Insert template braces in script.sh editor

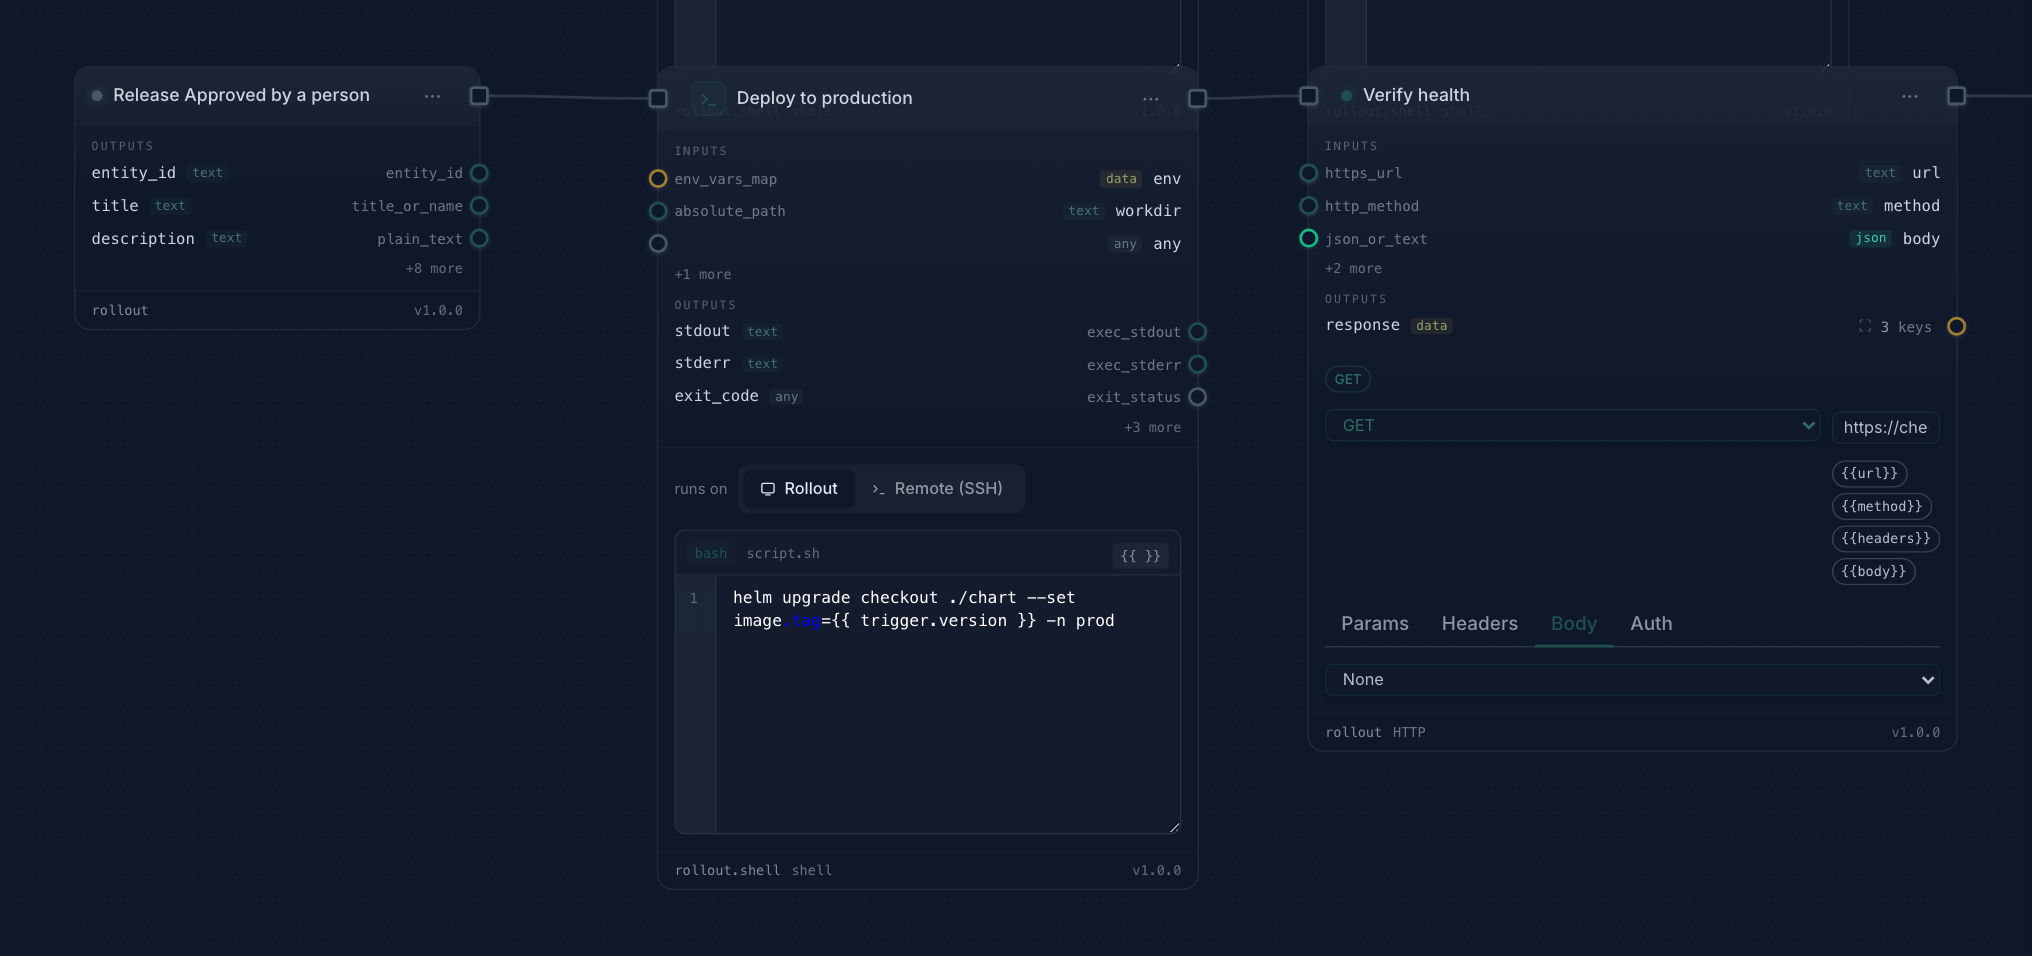point(1140,555)
